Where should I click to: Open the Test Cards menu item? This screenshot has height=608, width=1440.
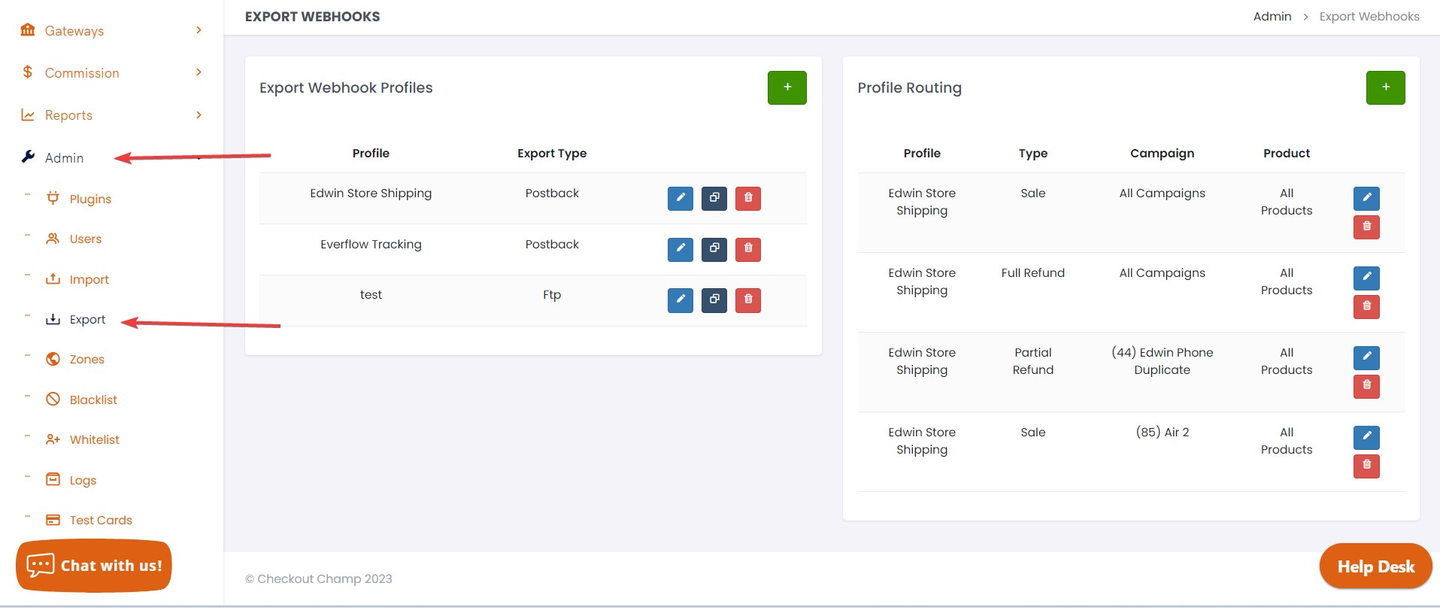tap(100, 520)
